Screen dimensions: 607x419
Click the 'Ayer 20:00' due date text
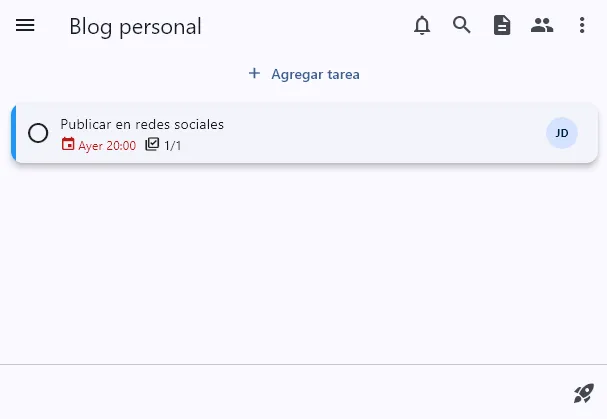(107, 146)
